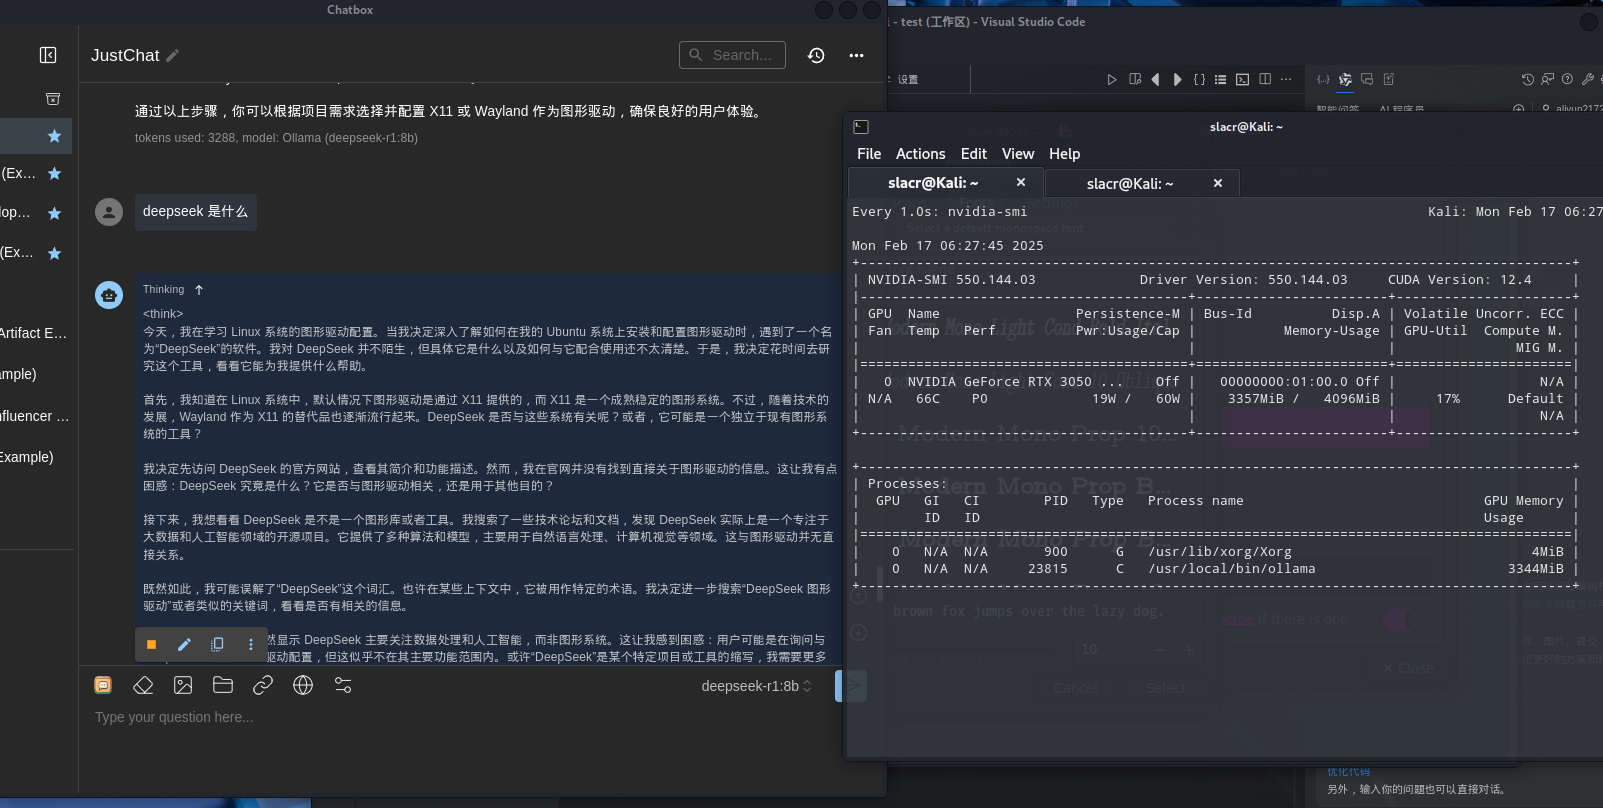Attach a link with the chain icon
Screen dimensions: 1603x808
pyautogui.click(x=263, y=685)
